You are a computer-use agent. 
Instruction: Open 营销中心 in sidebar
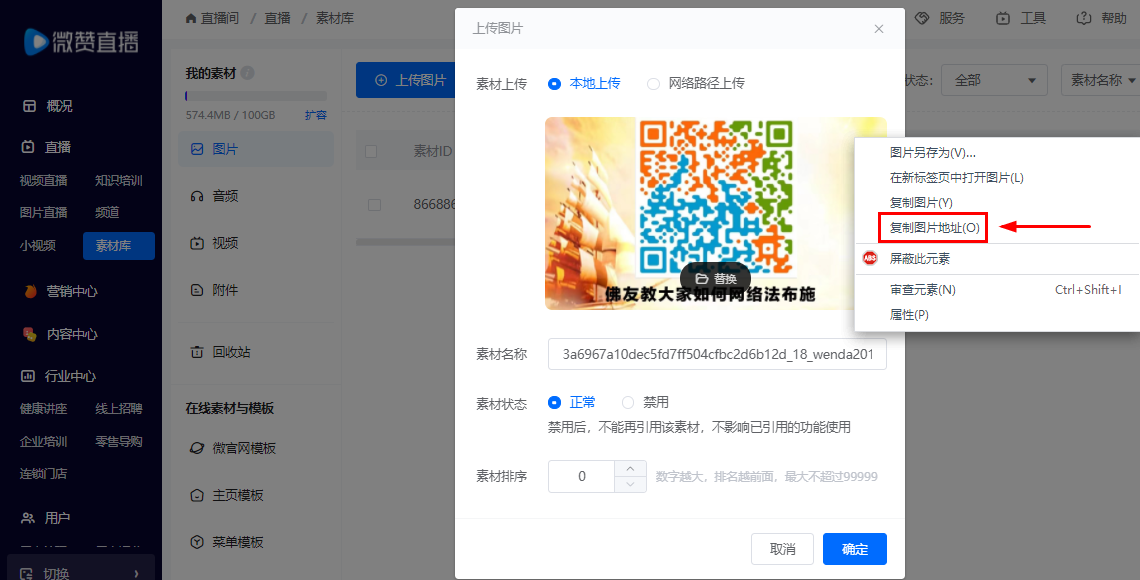[60, 291]
